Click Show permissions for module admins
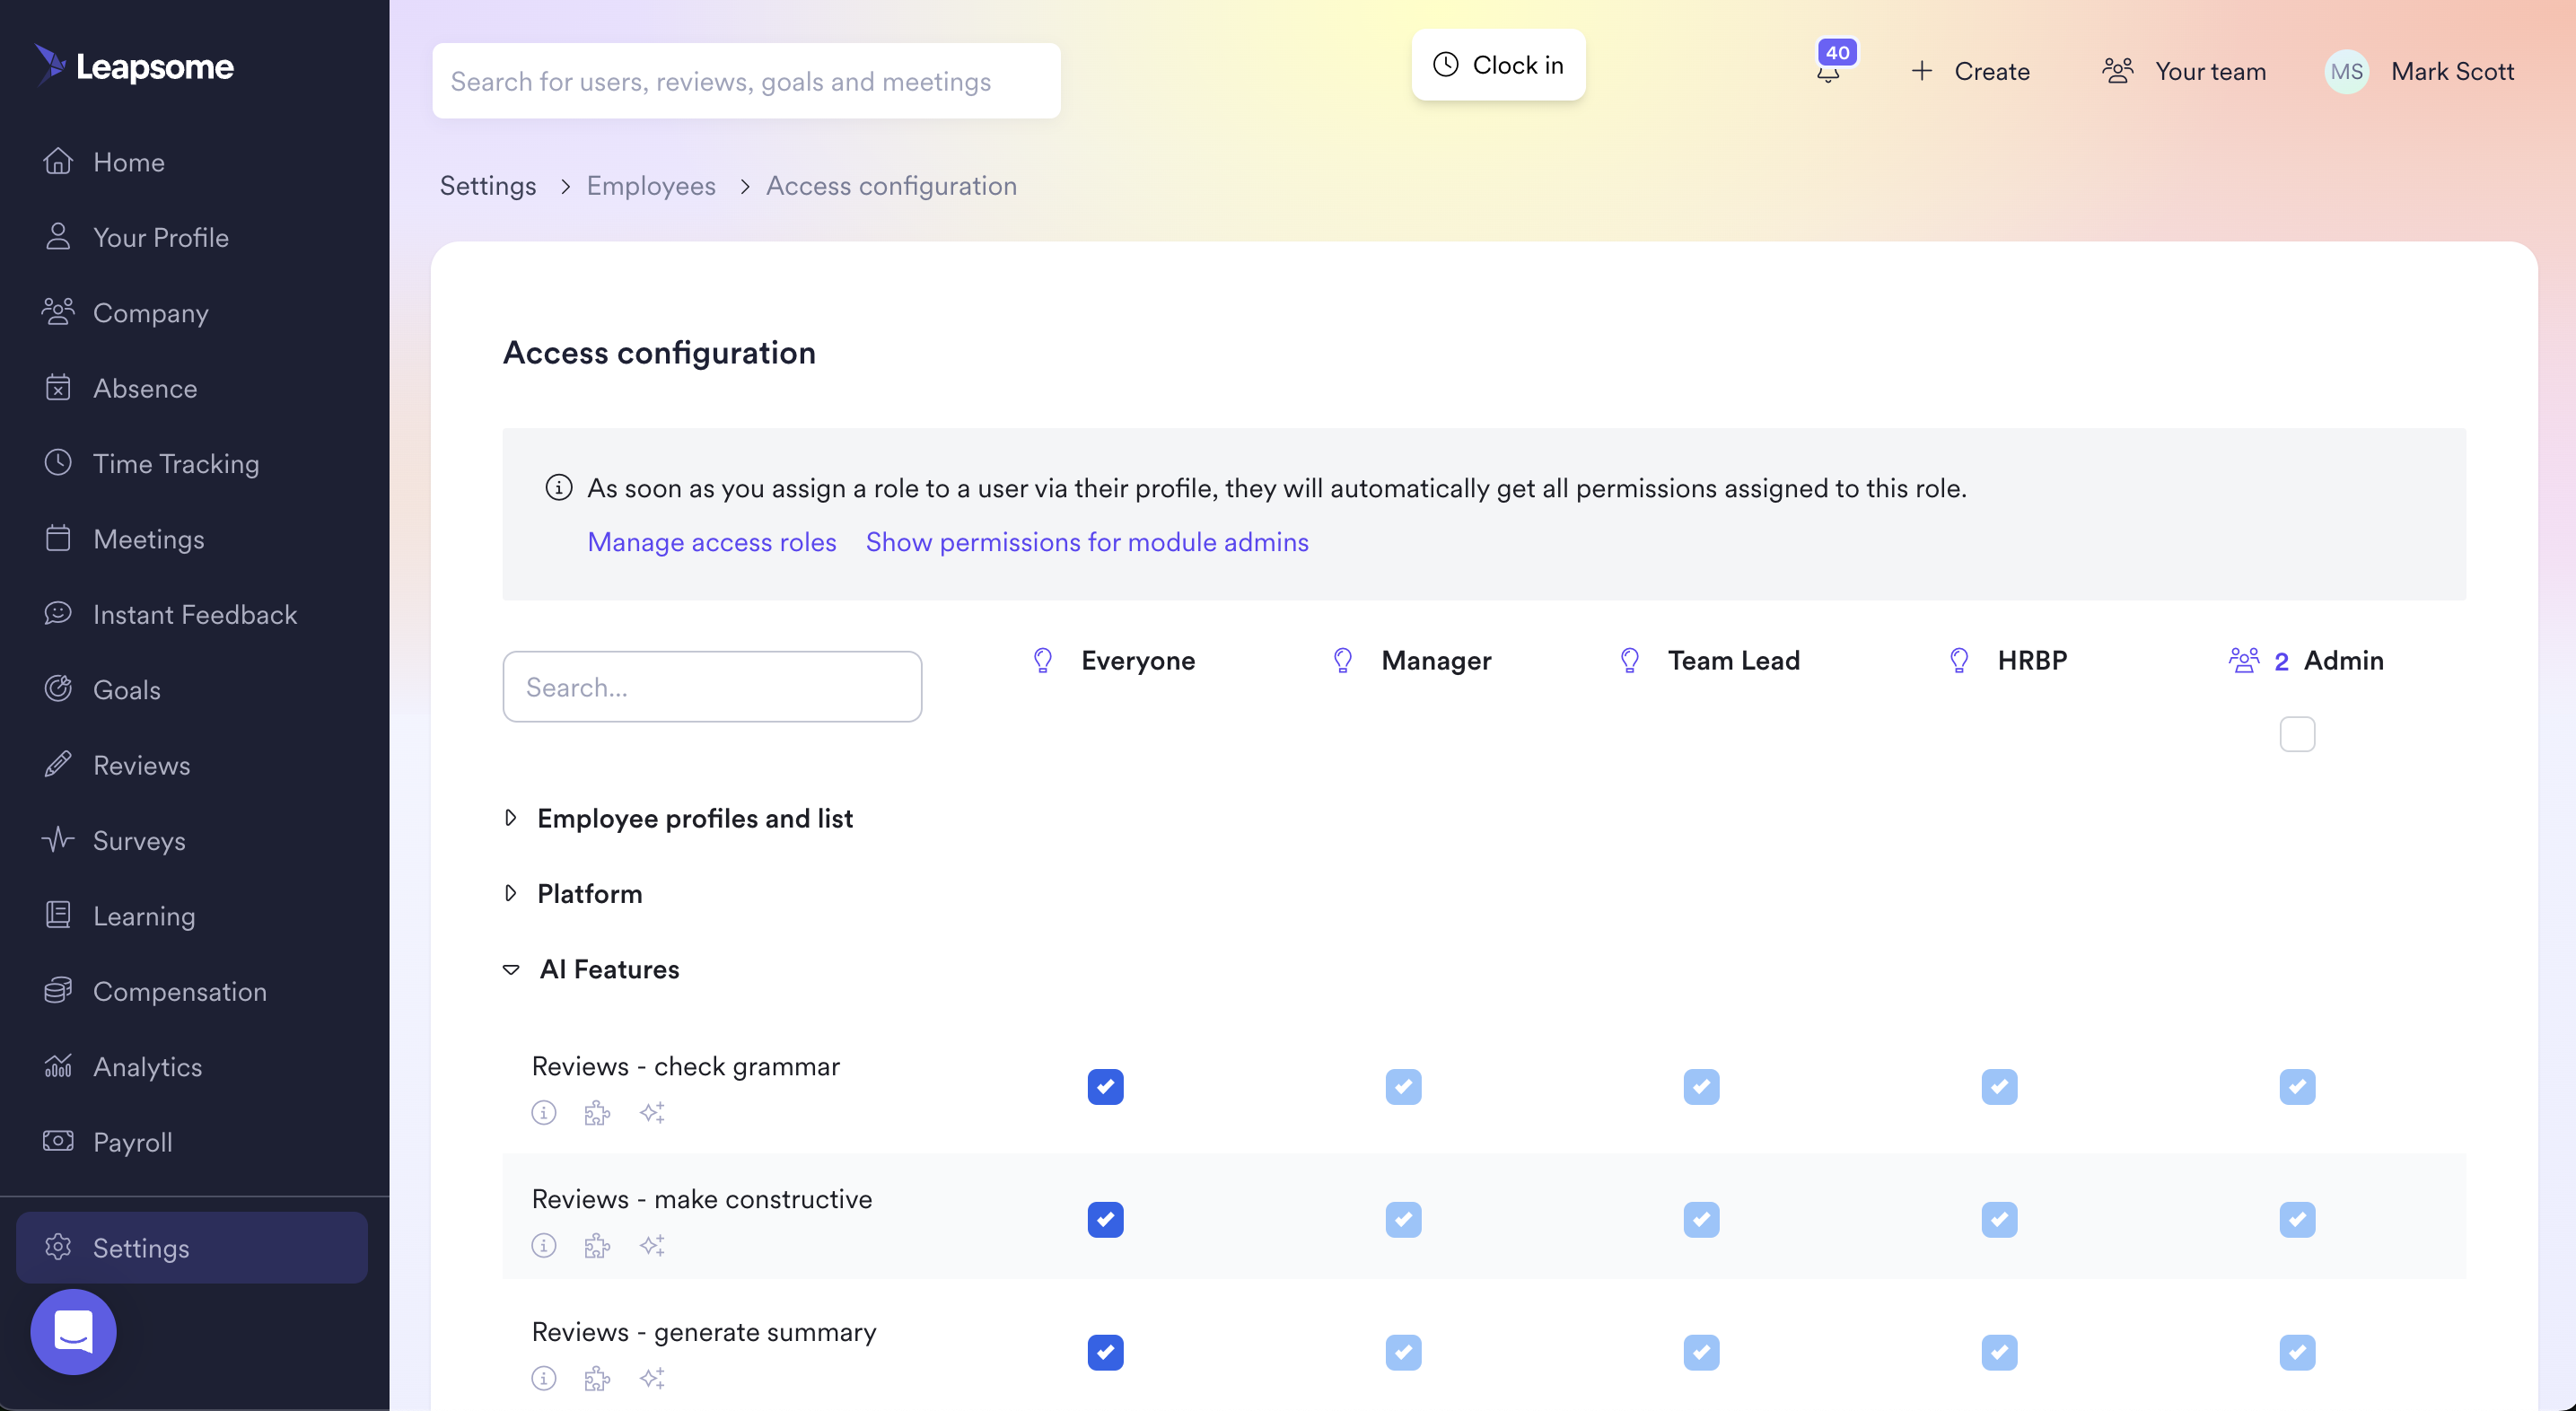The height and width of the screenshot is (1411, 2576). (x=1087, y=541)
